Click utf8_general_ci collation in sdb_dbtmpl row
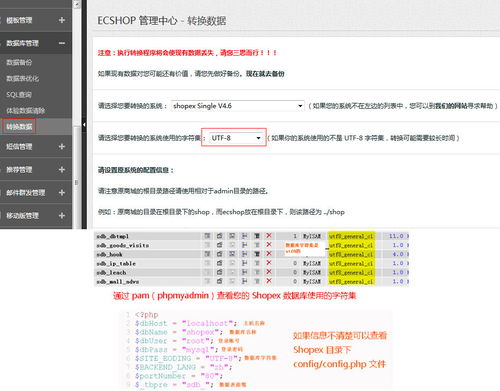This screenshot has width=500, height=391. [x=351, y=236]
